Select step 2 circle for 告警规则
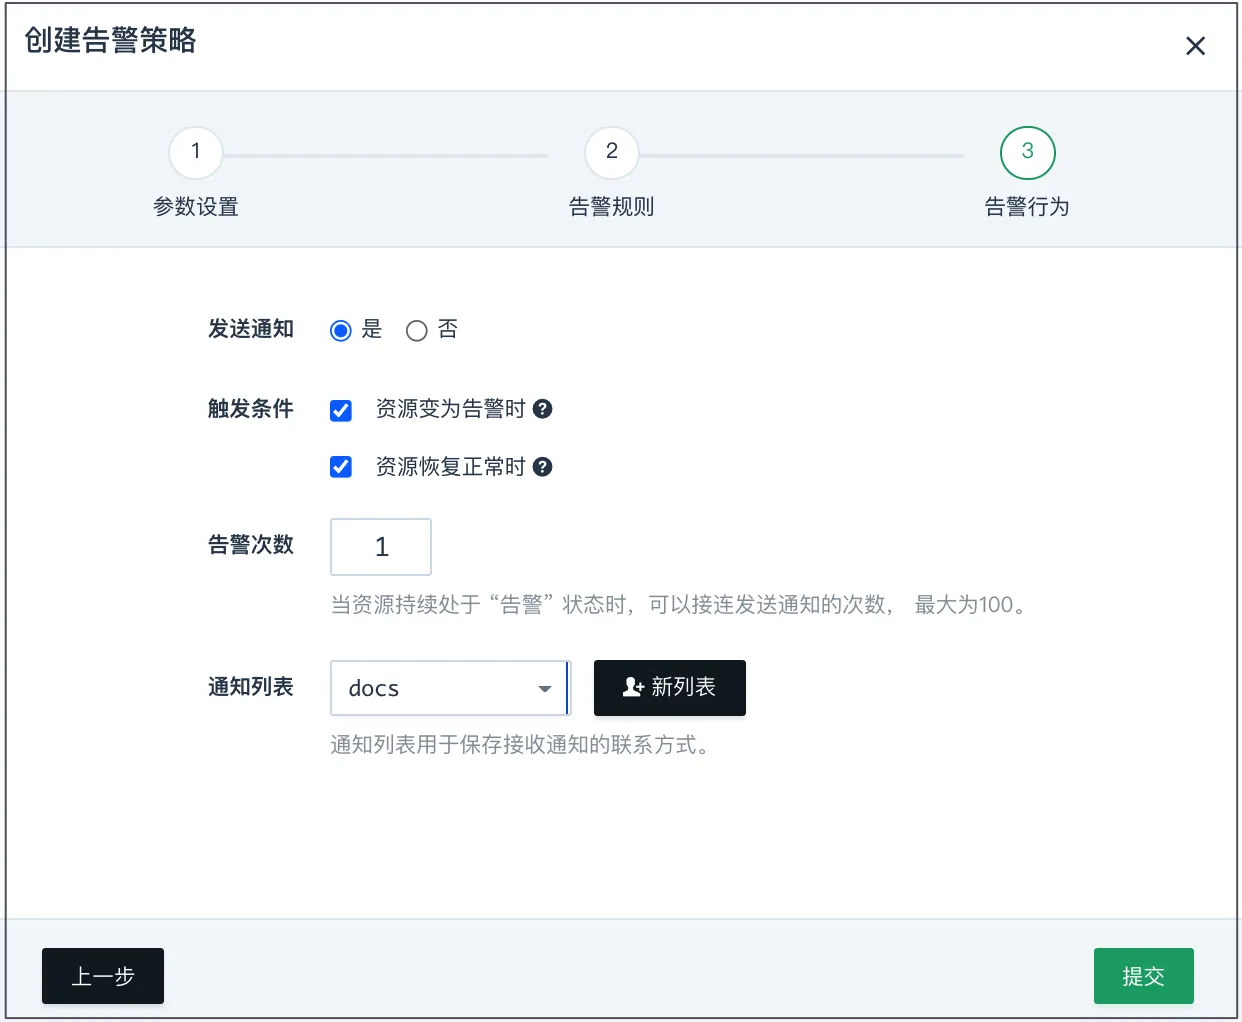 (x=611, y=152)
